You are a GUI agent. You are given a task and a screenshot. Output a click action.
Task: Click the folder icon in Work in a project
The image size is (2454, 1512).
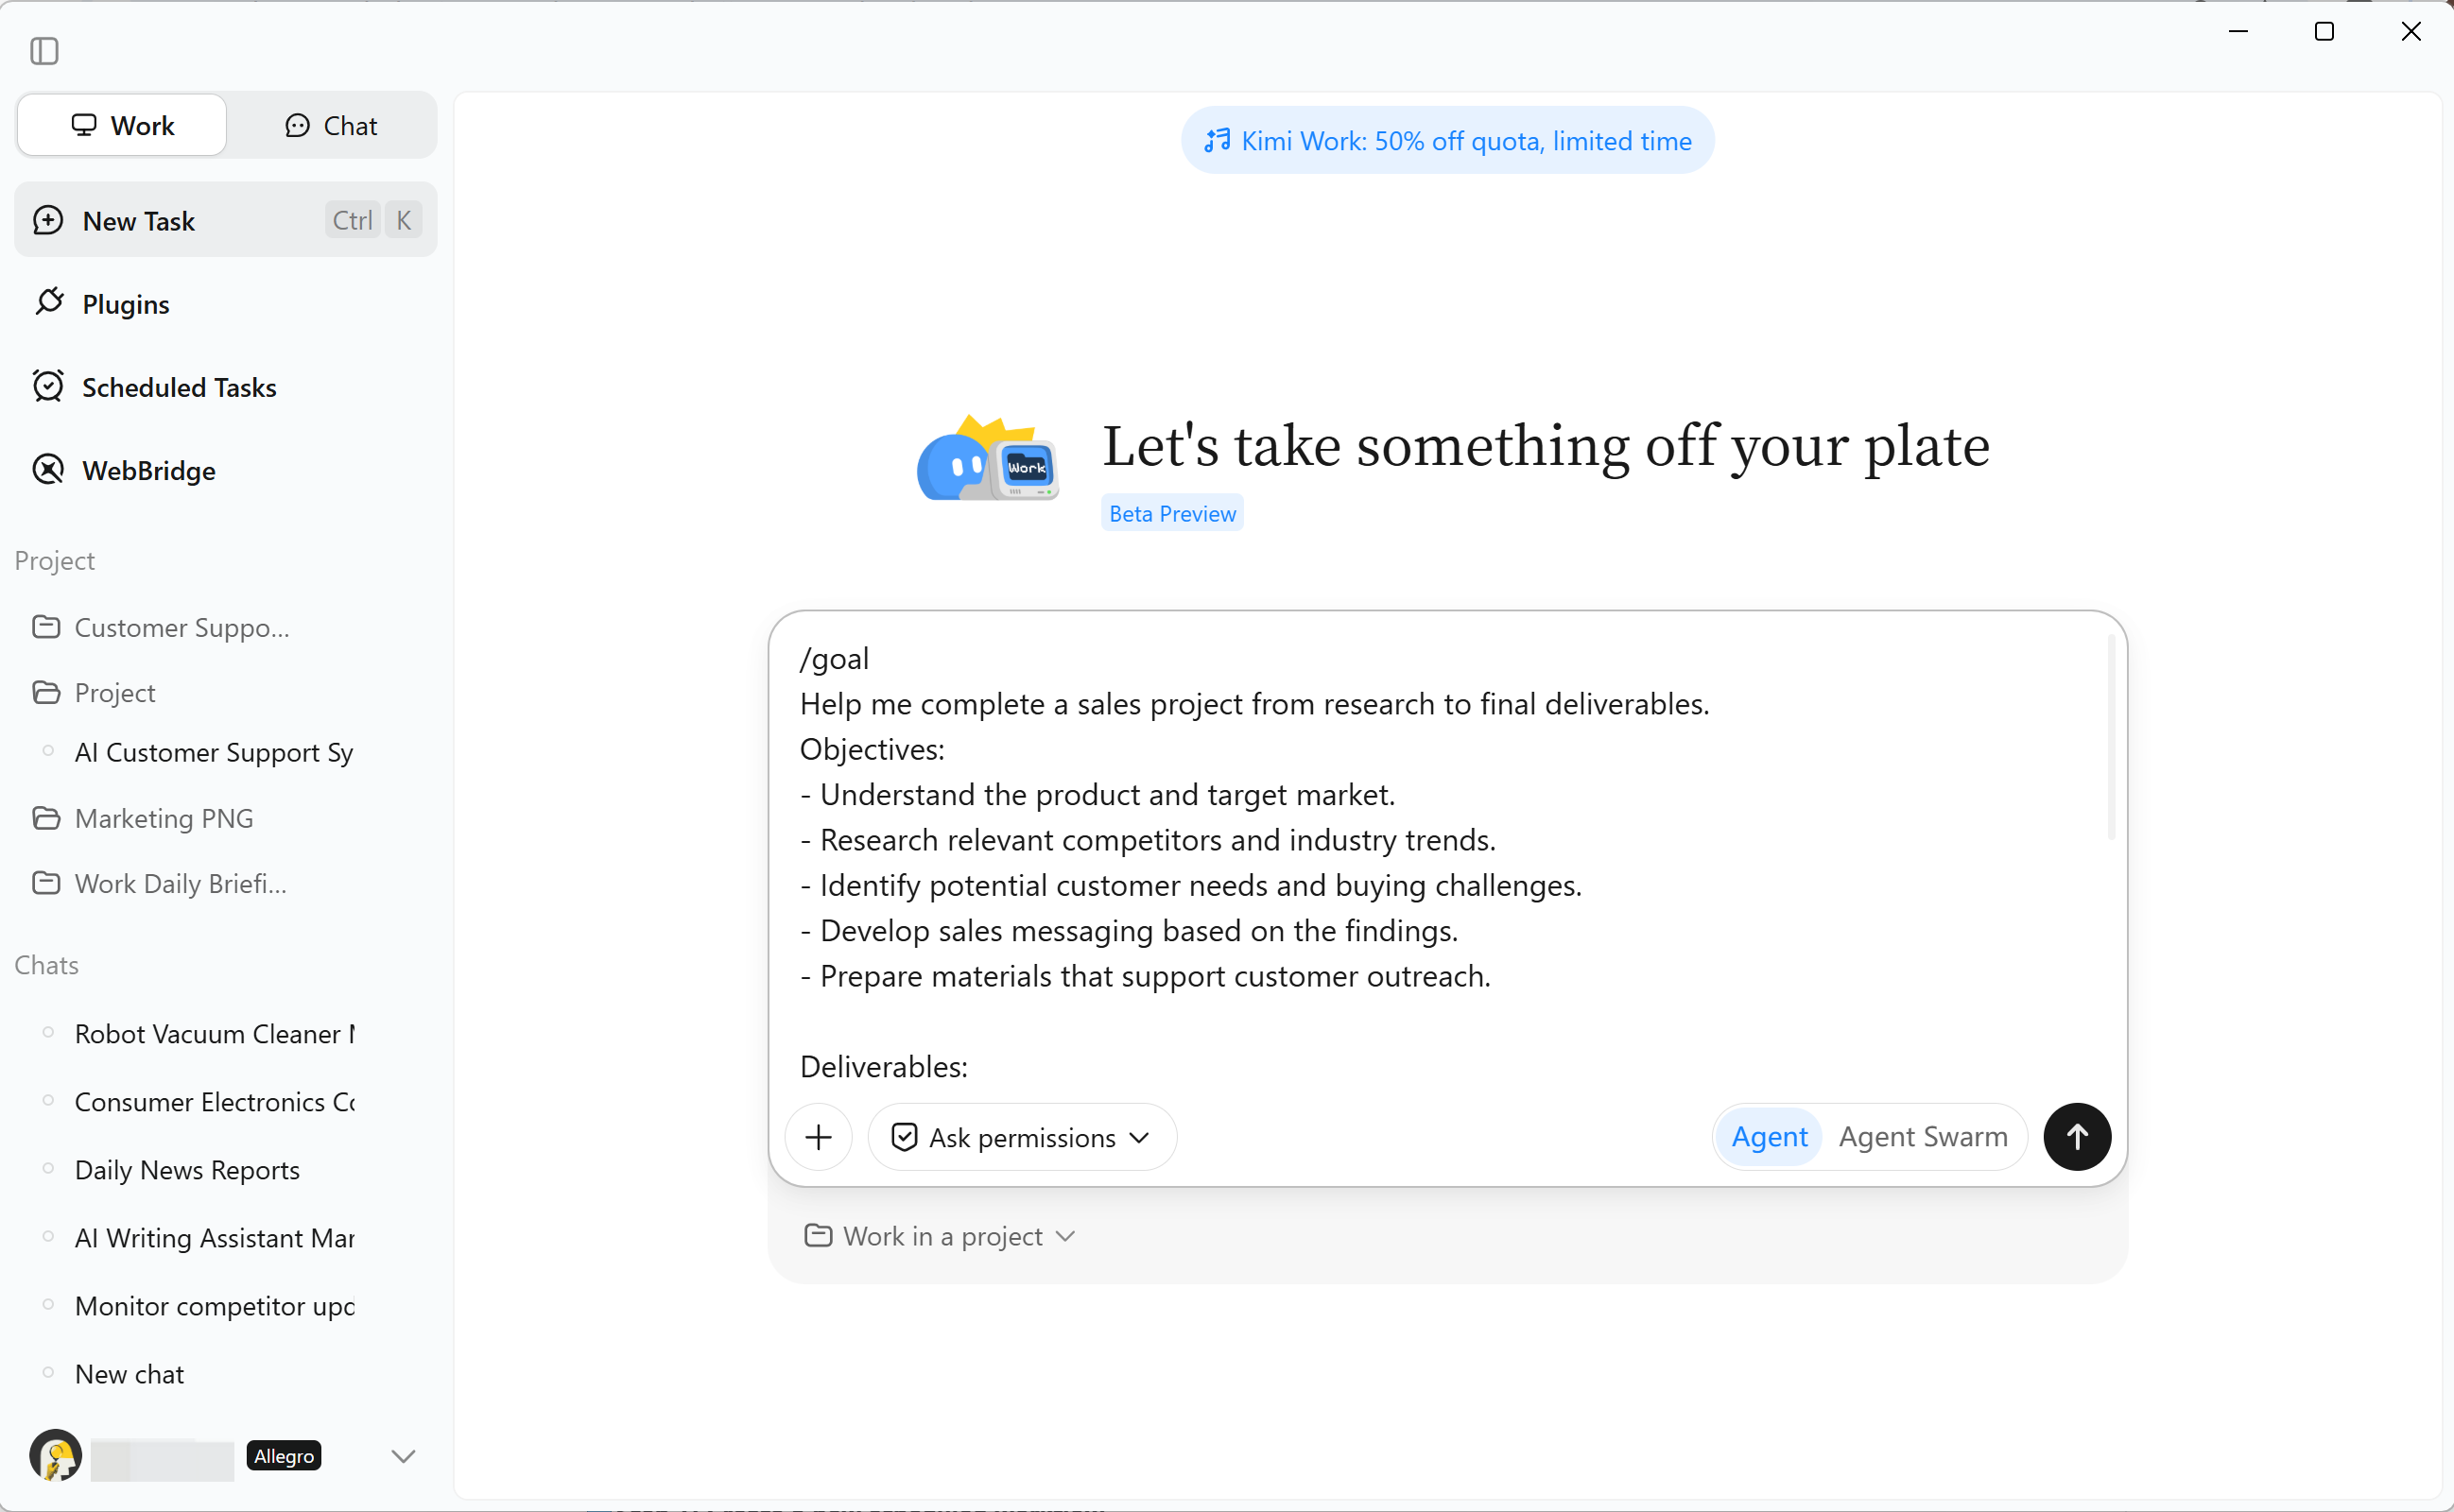818,1236
